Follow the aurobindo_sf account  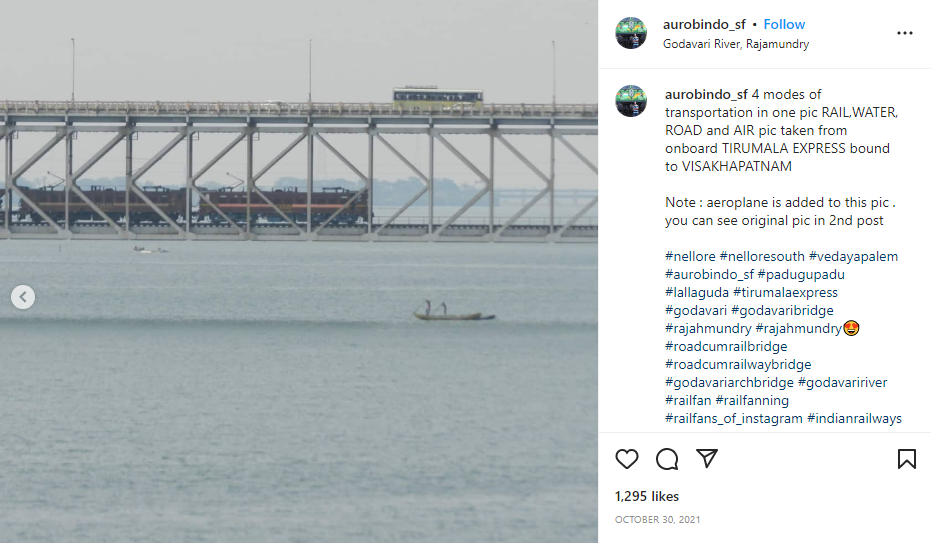click(x=784, y=24)
